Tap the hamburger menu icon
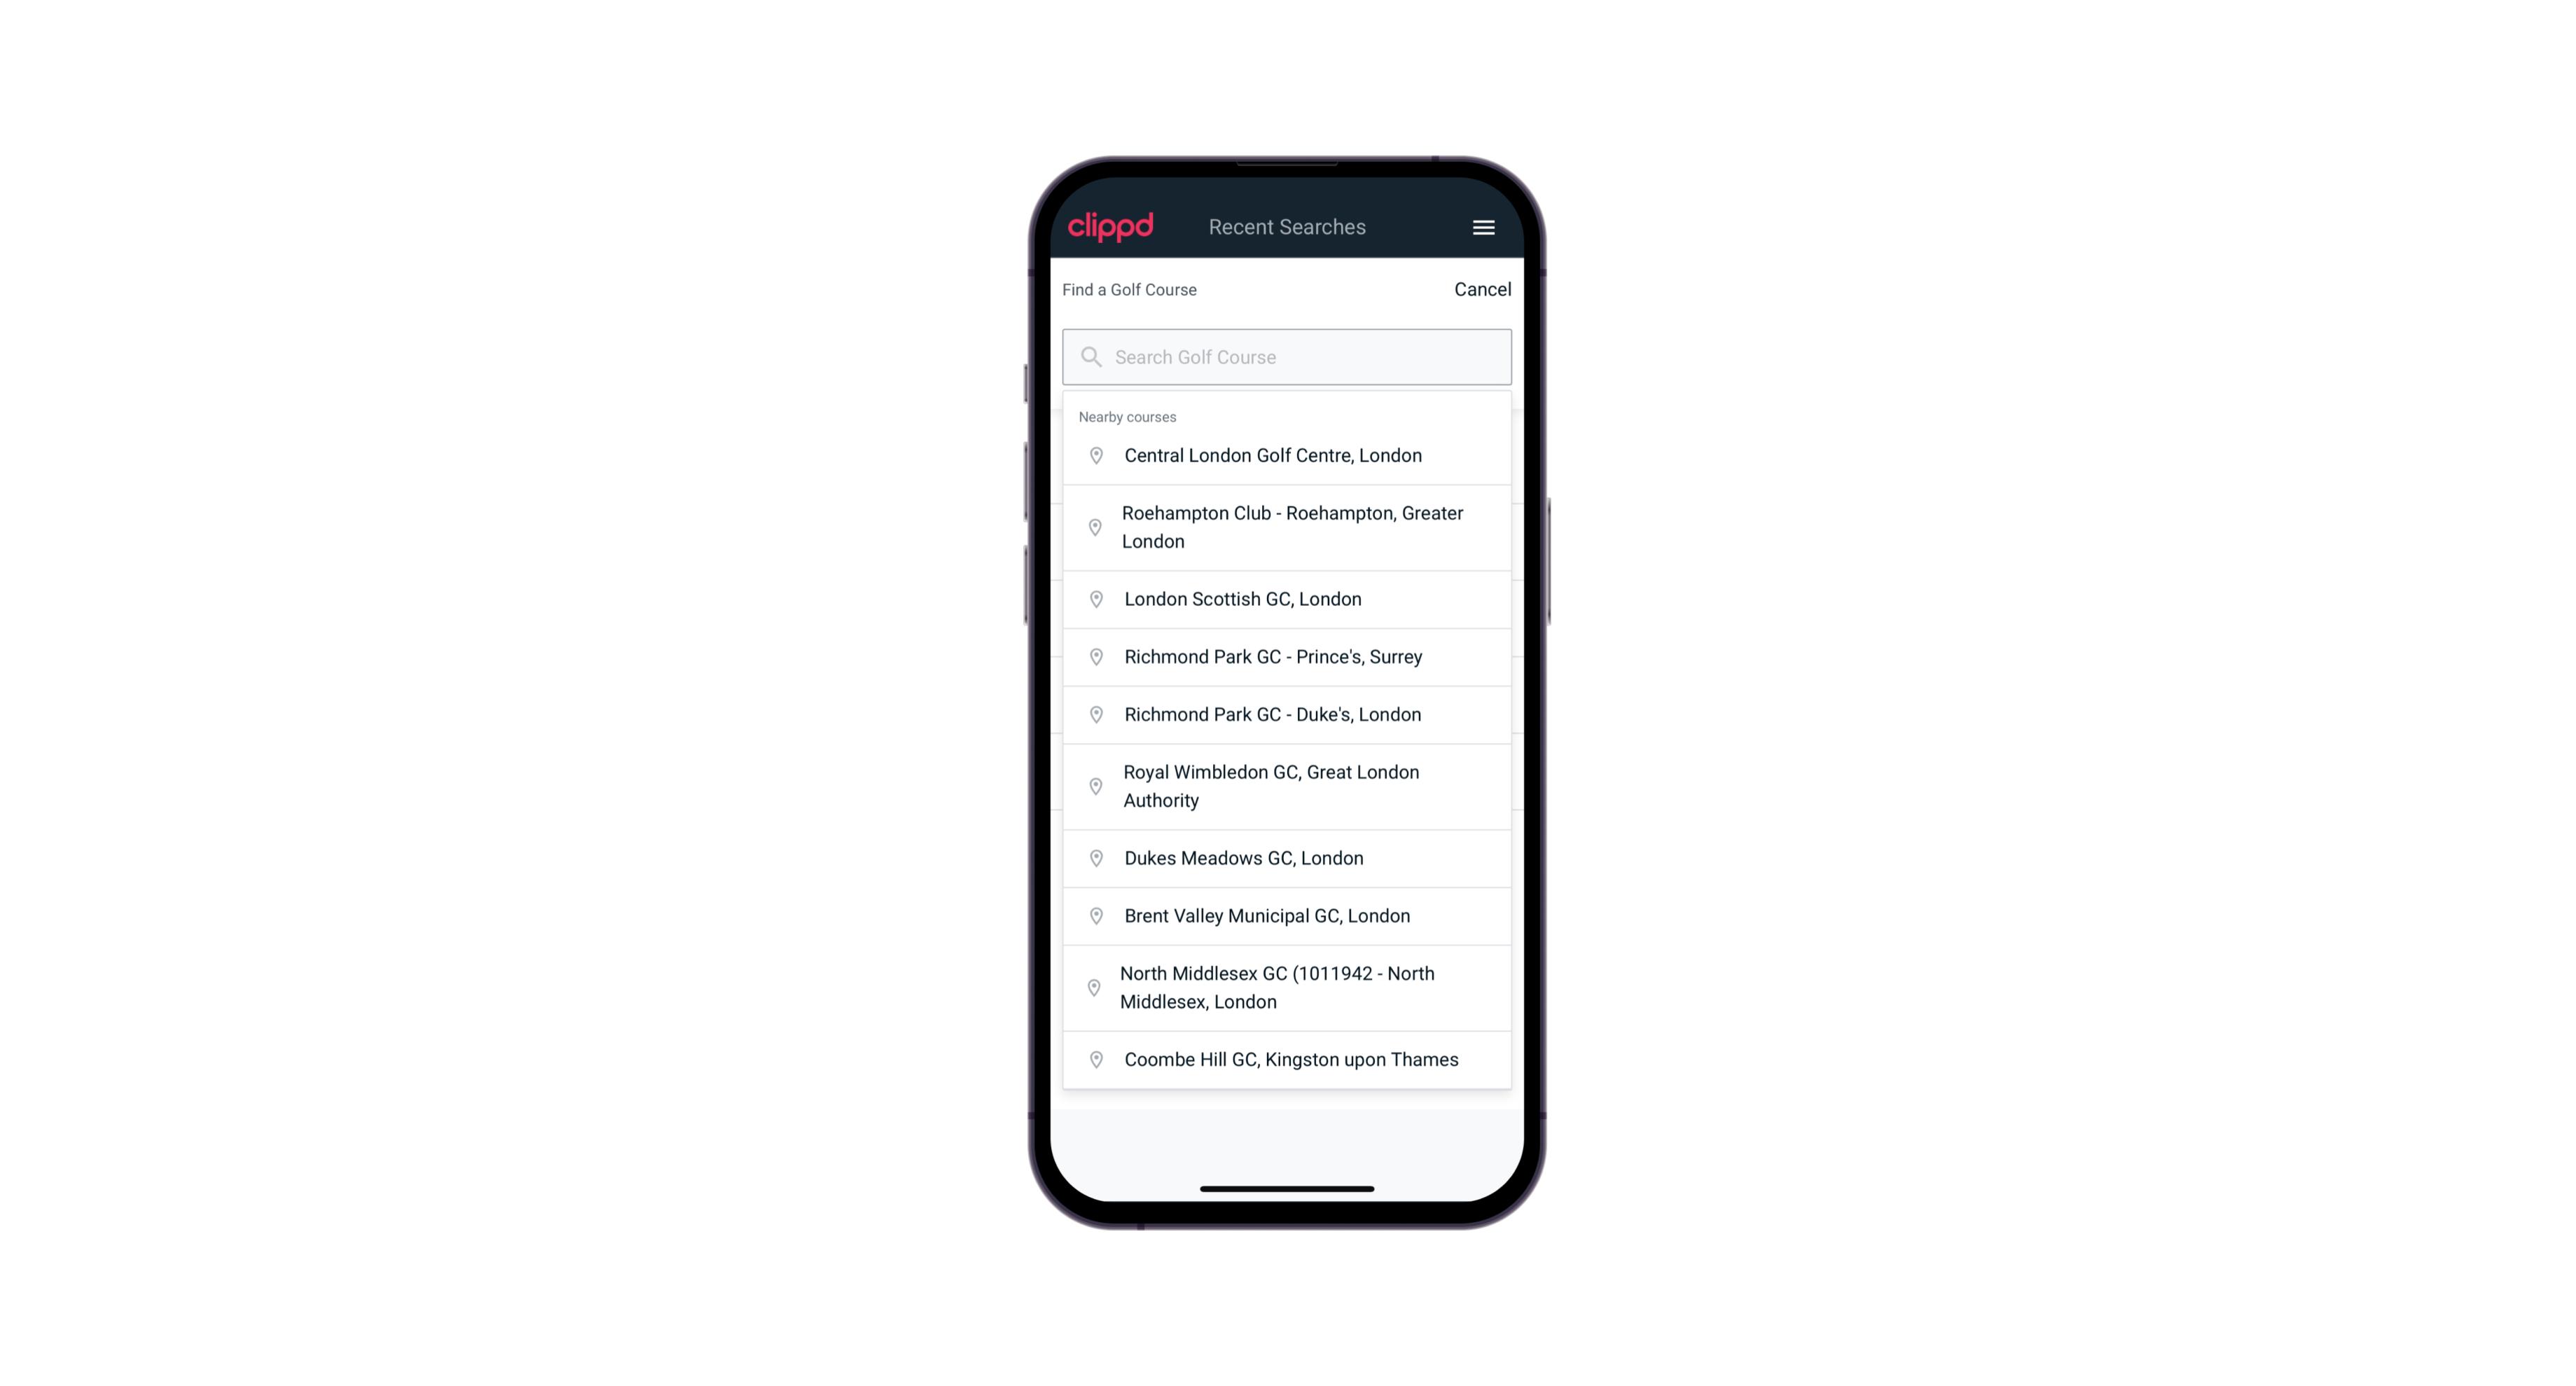 (1483, 227)
